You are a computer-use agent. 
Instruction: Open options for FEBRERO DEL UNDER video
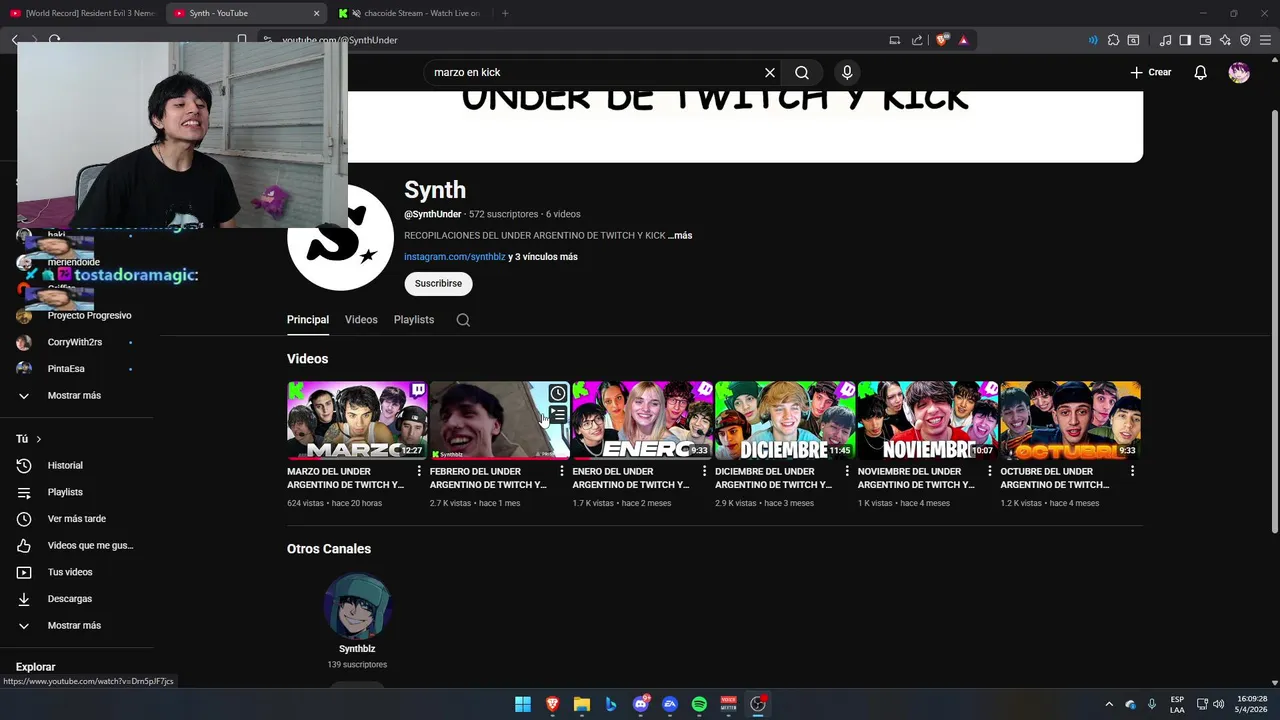(562, 471)
